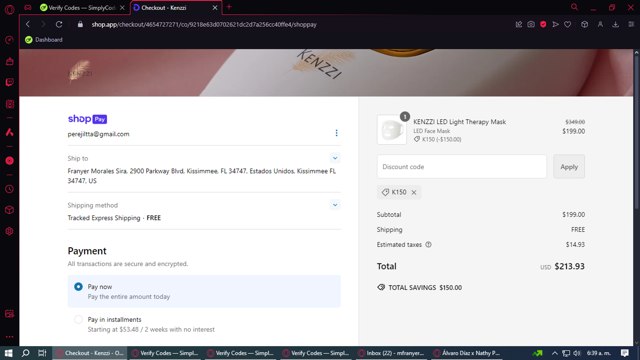This screenshot has height=360, width=640.
Task: Open Windows notification center
Action: coord(624,353)
